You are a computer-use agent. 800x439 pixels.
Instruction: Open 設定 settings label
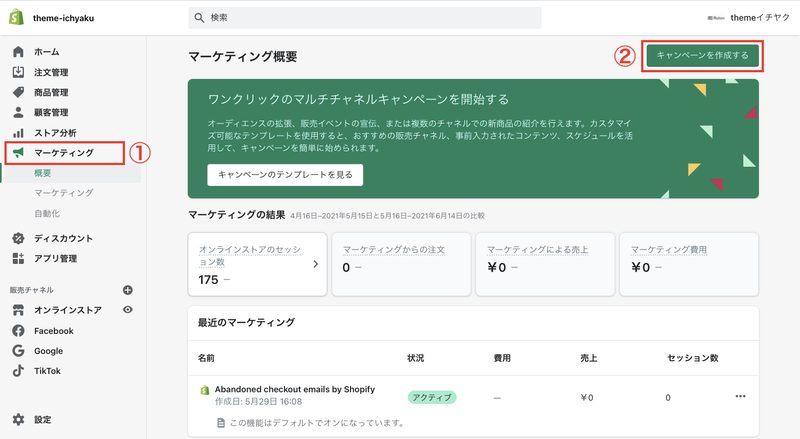tap(42, 420)
